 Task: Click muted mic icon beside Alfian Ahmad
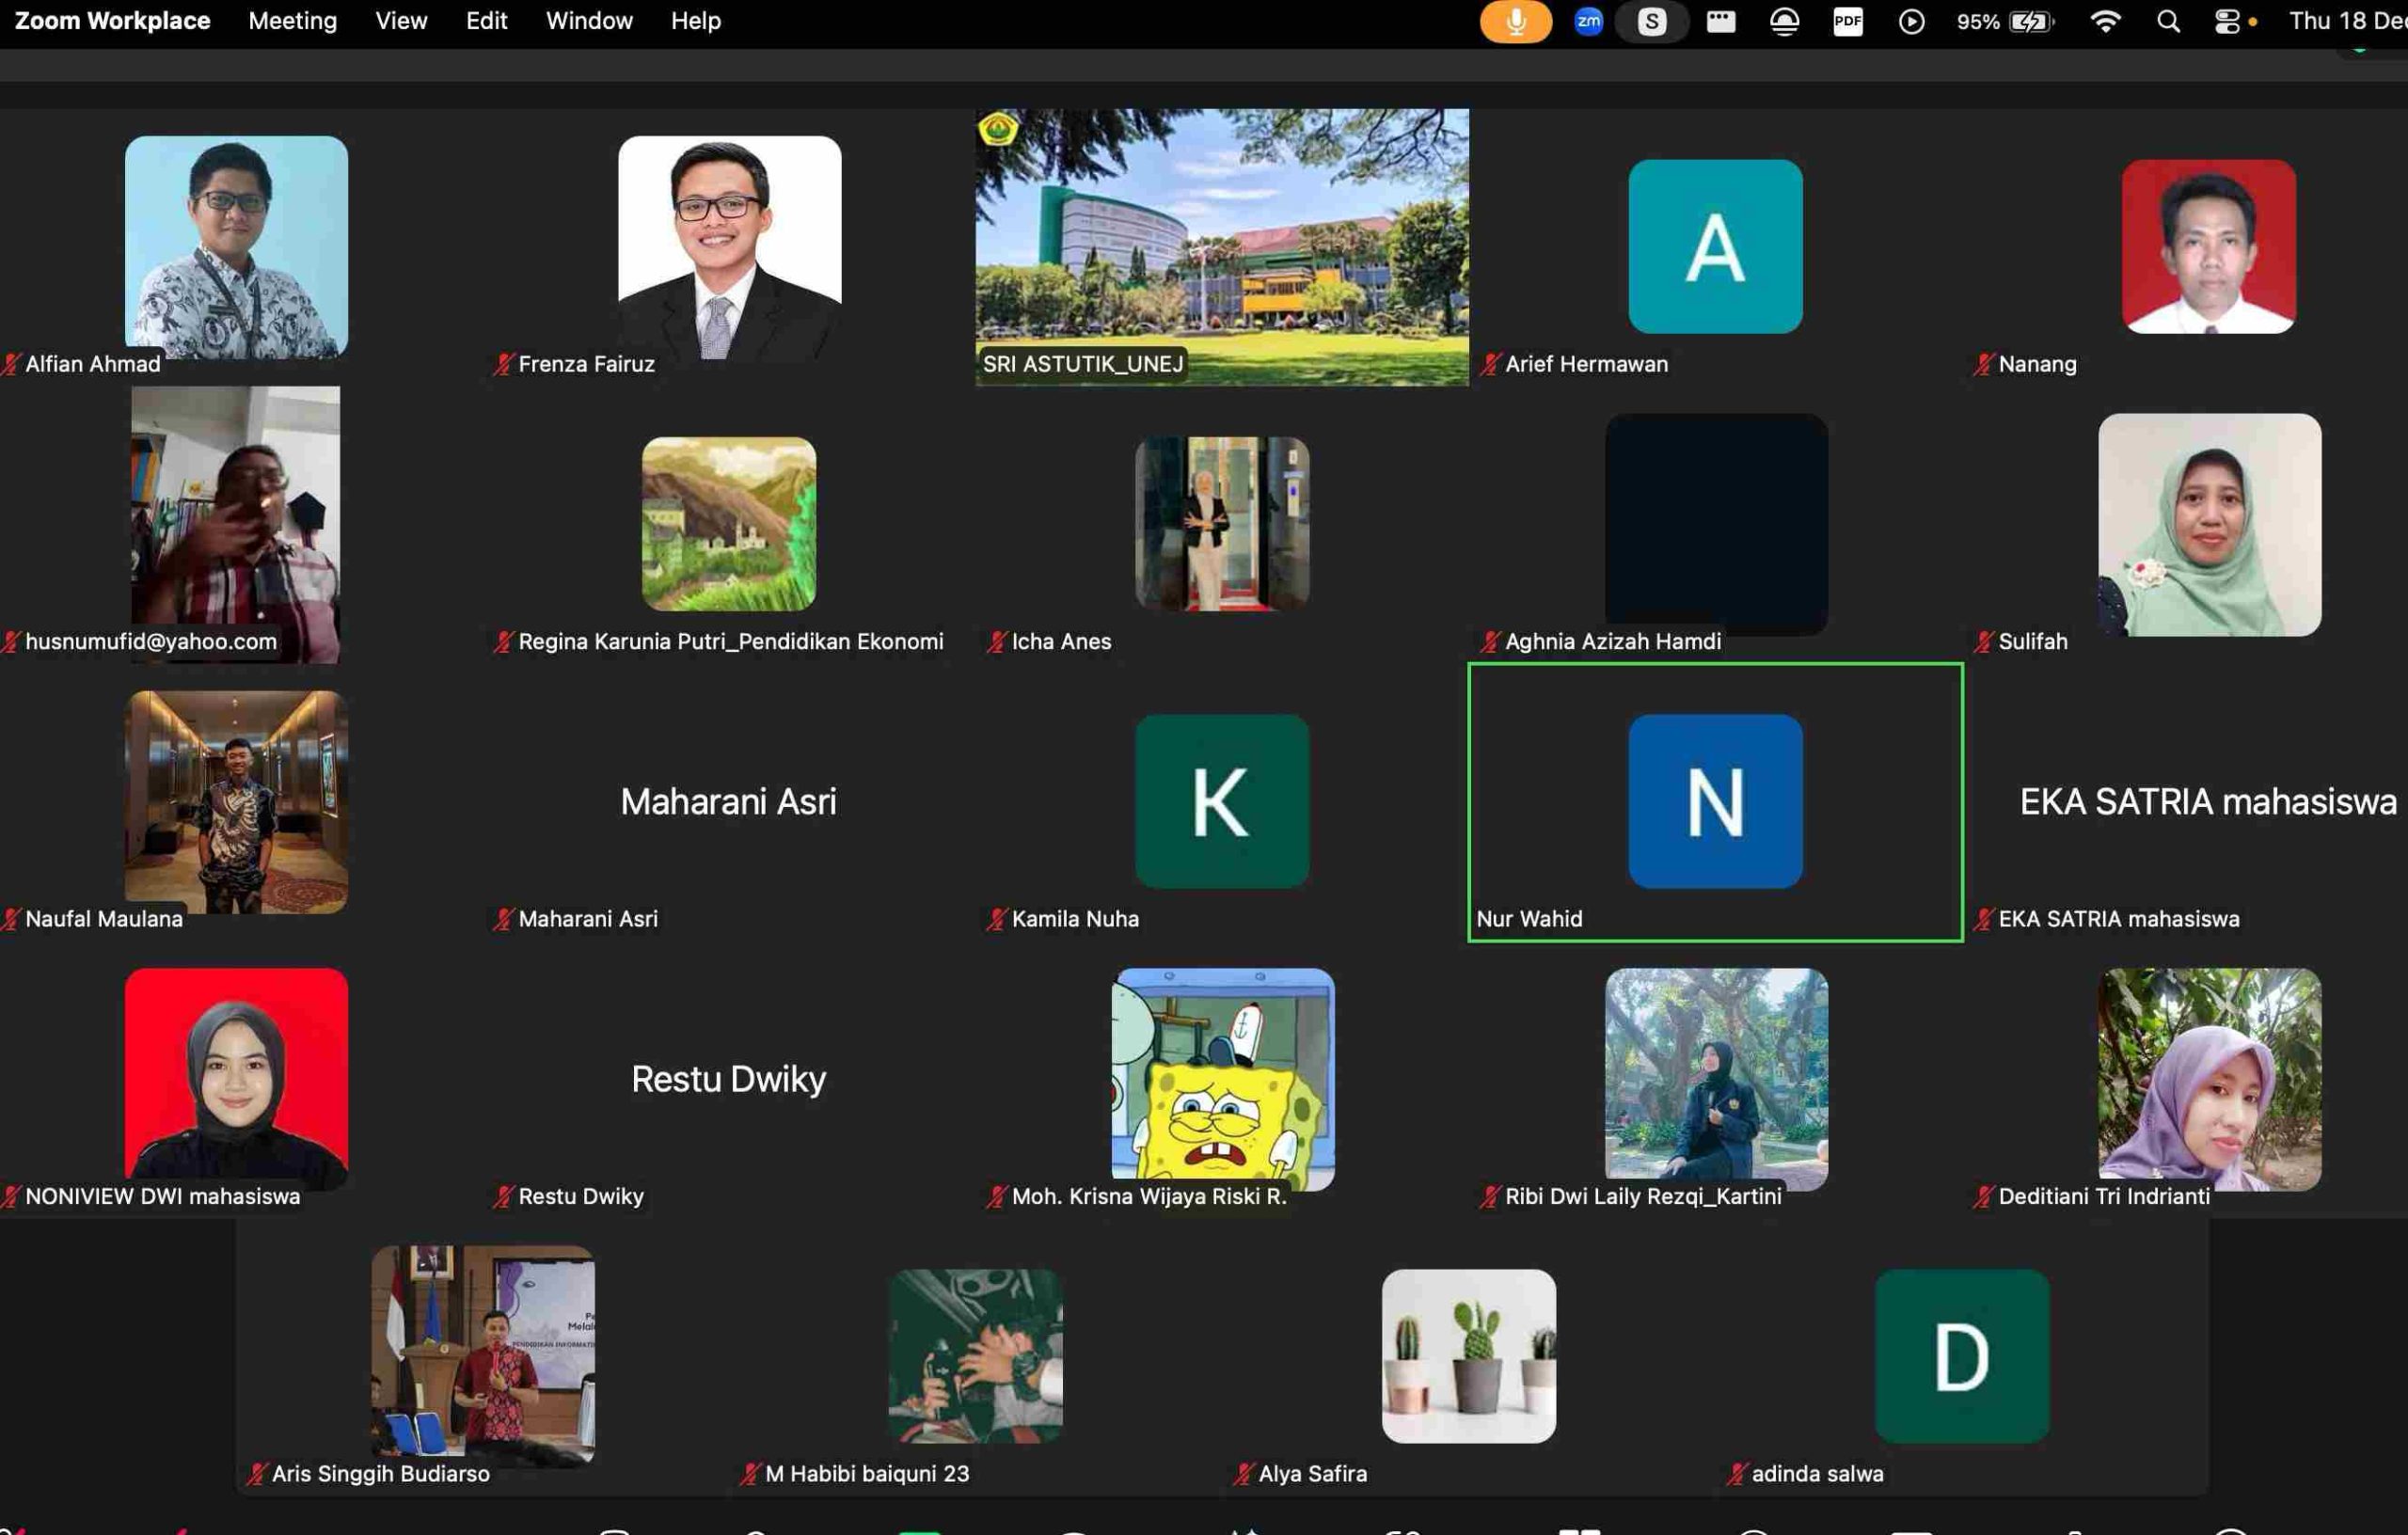(x=12, y=364)
